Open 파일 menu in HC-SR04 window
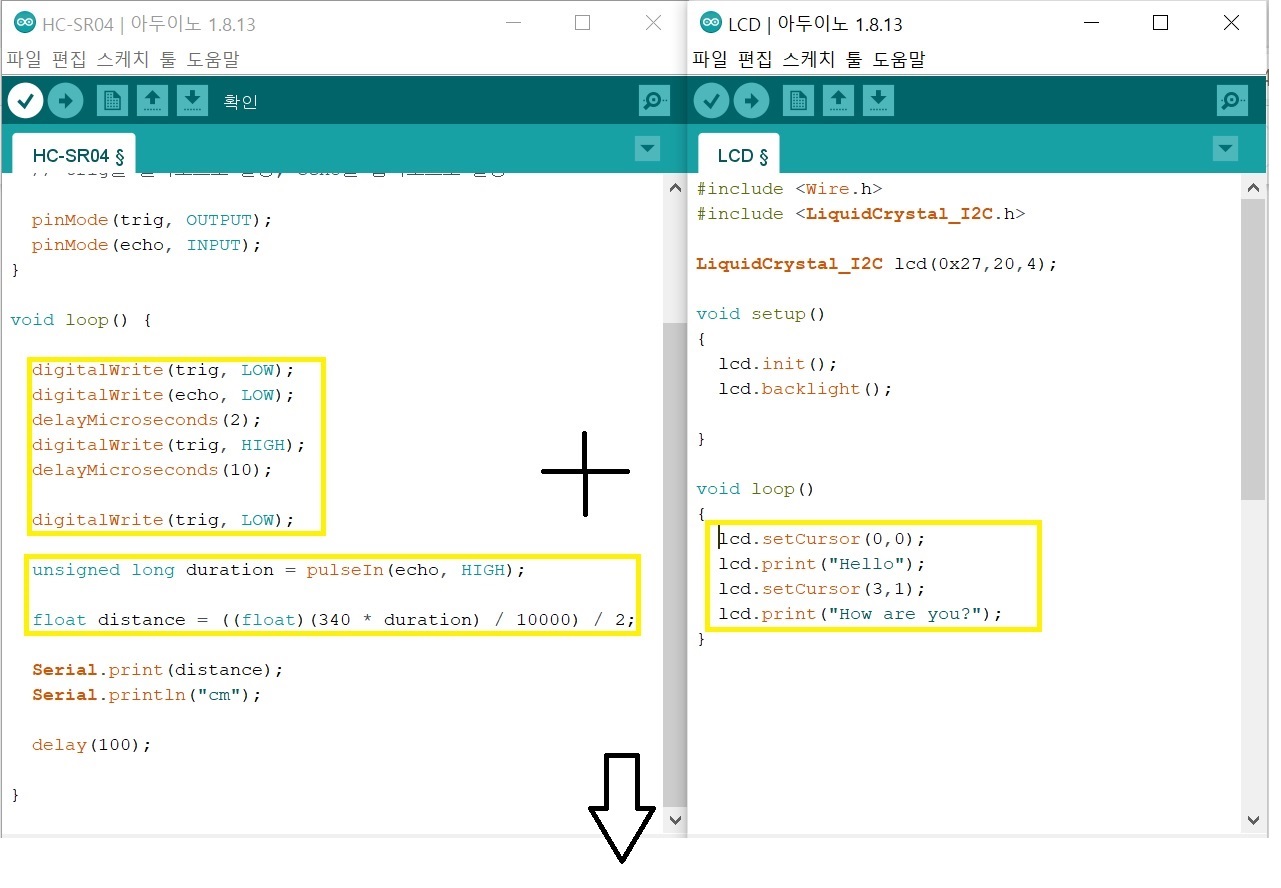 pos(24,60)
